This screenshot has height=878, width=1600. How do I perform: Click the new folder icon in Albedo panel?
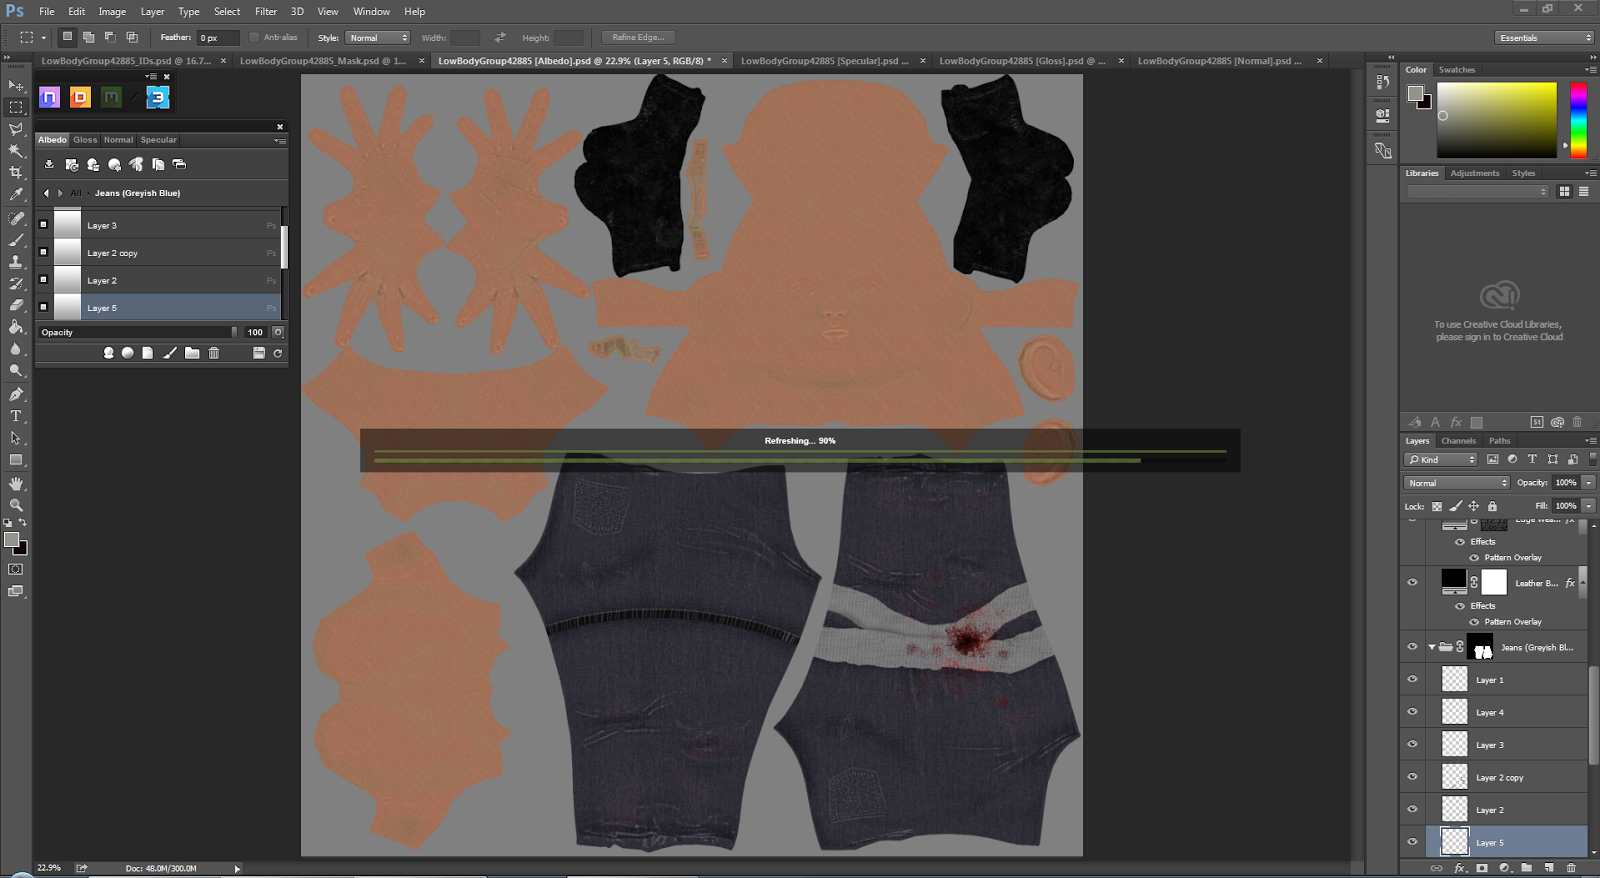192,353
